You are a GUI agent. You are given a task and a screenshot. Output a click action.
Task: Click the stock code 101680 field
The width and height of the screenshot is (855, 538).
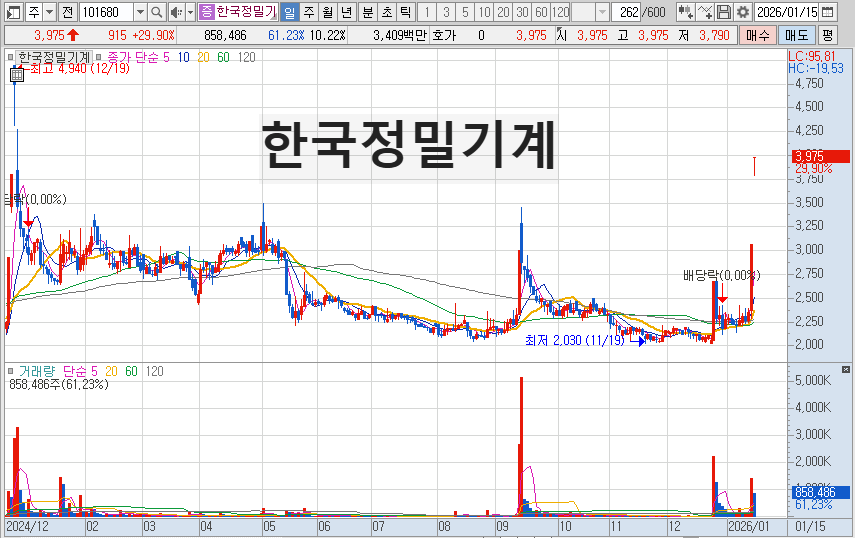(x=106, y=11)
